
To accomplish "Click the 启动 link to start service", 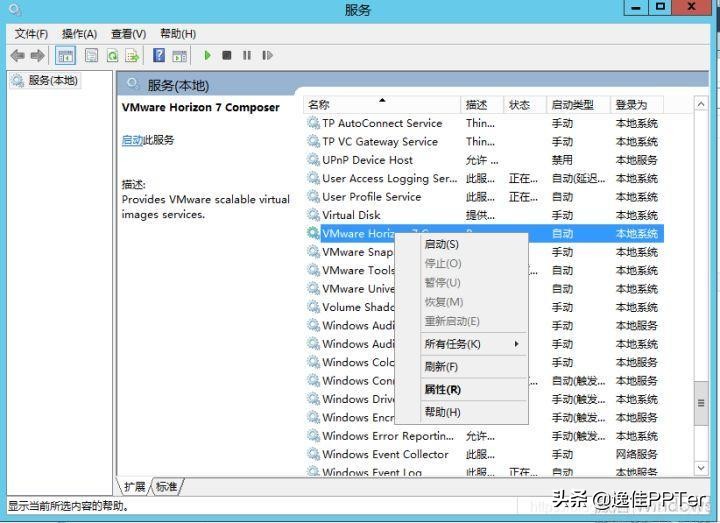I will pos(133,140).
